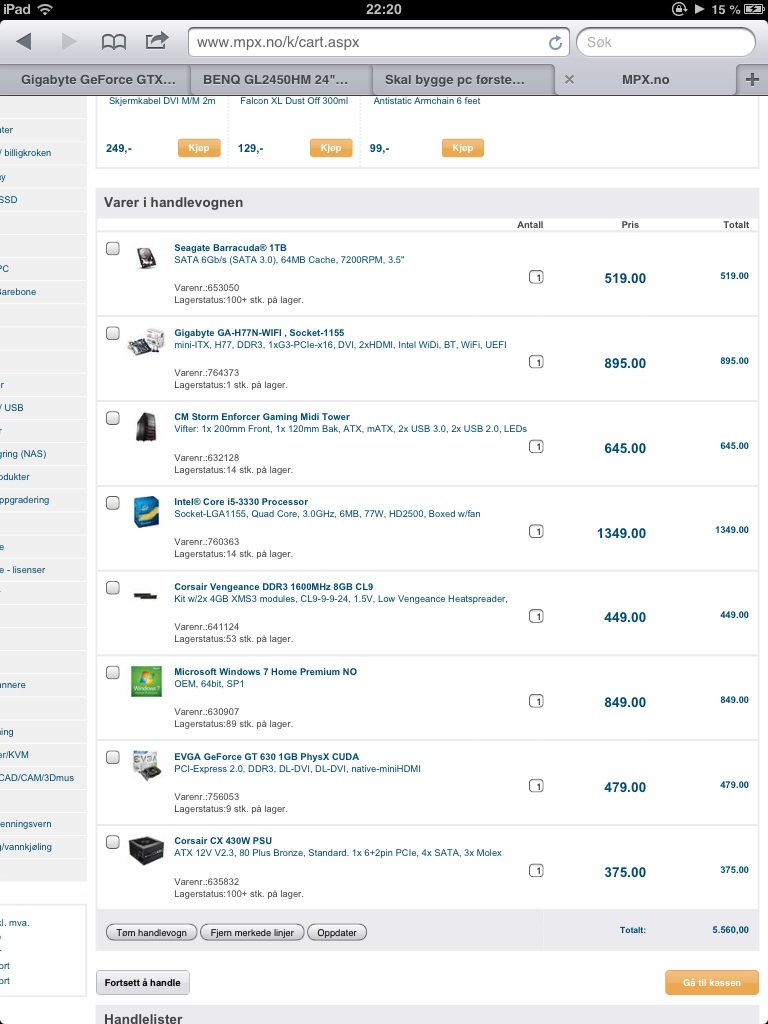Check the Windows 7 Home Premium row checkbox
Viewport: 768px width, 1024px height.
pyautogui.click(x=113, y=672)
